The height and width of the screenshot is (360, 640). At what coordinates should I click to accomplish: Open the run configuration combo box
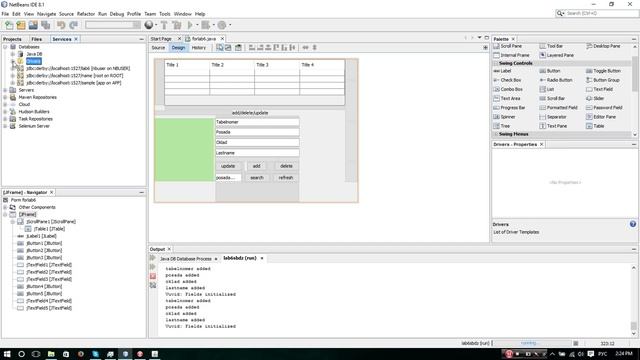113,25
